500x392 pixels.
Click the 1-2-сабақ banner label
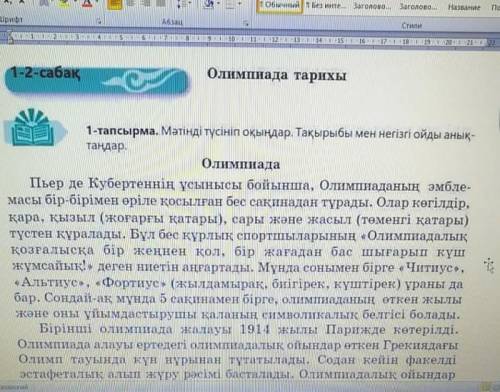[46, 72]
